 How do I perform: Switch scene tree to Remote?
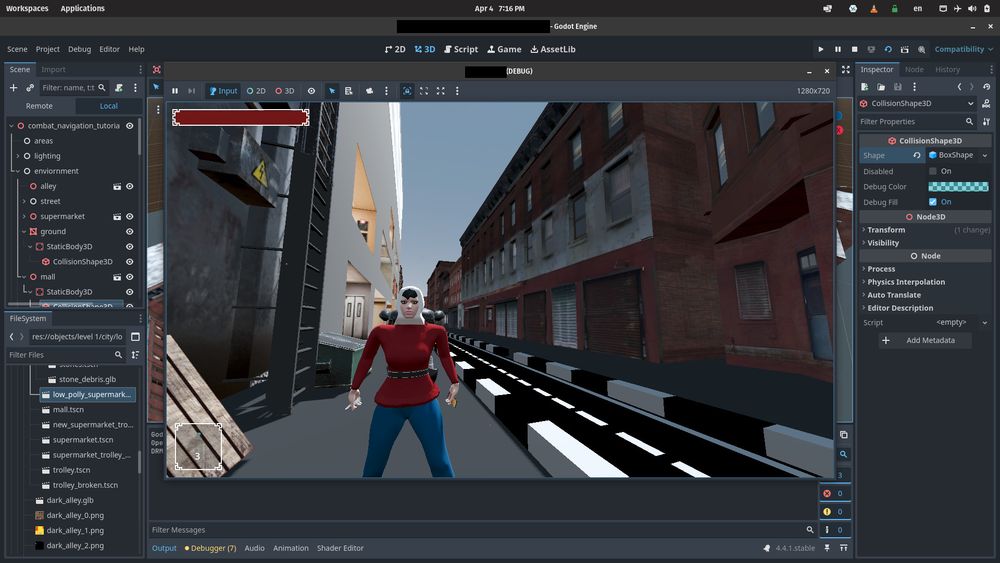pos(40,106)
